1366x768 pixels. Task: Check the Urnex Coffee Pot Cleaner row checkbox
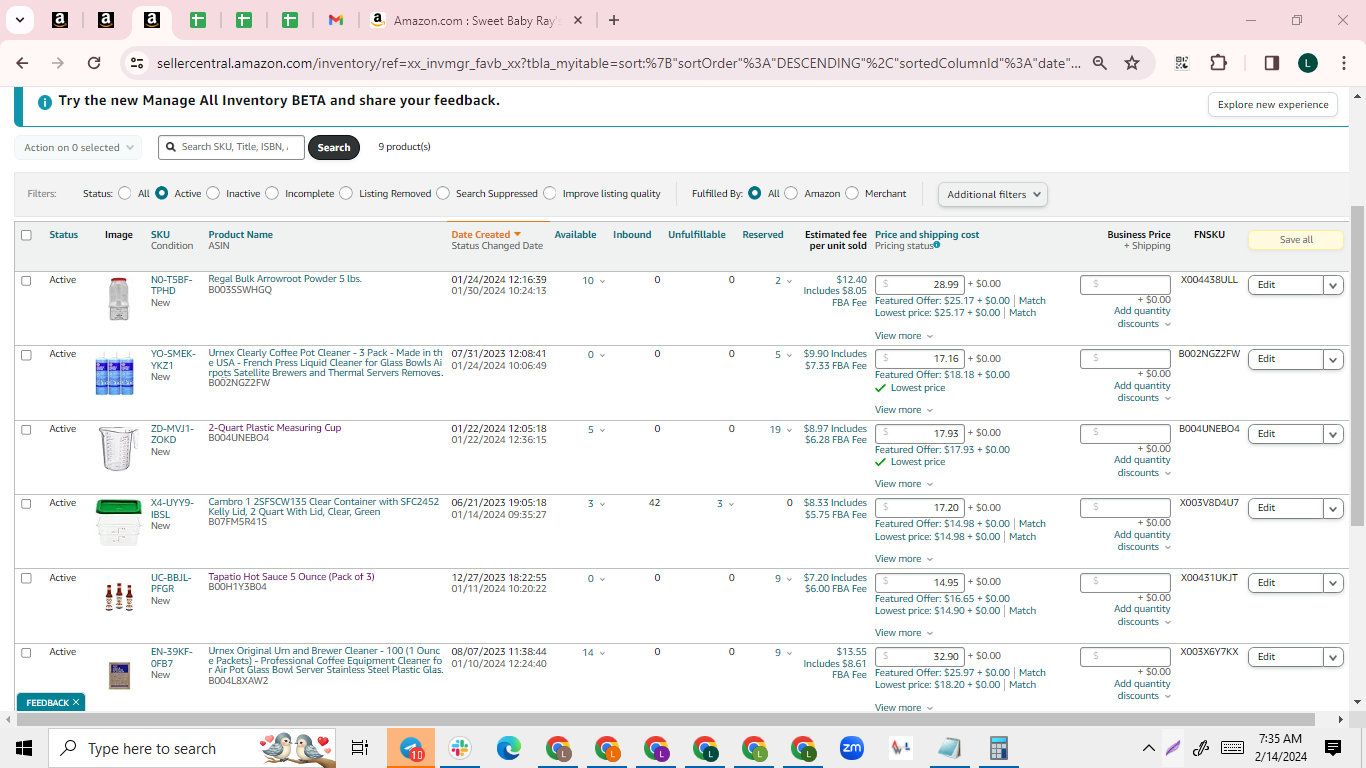26,354
